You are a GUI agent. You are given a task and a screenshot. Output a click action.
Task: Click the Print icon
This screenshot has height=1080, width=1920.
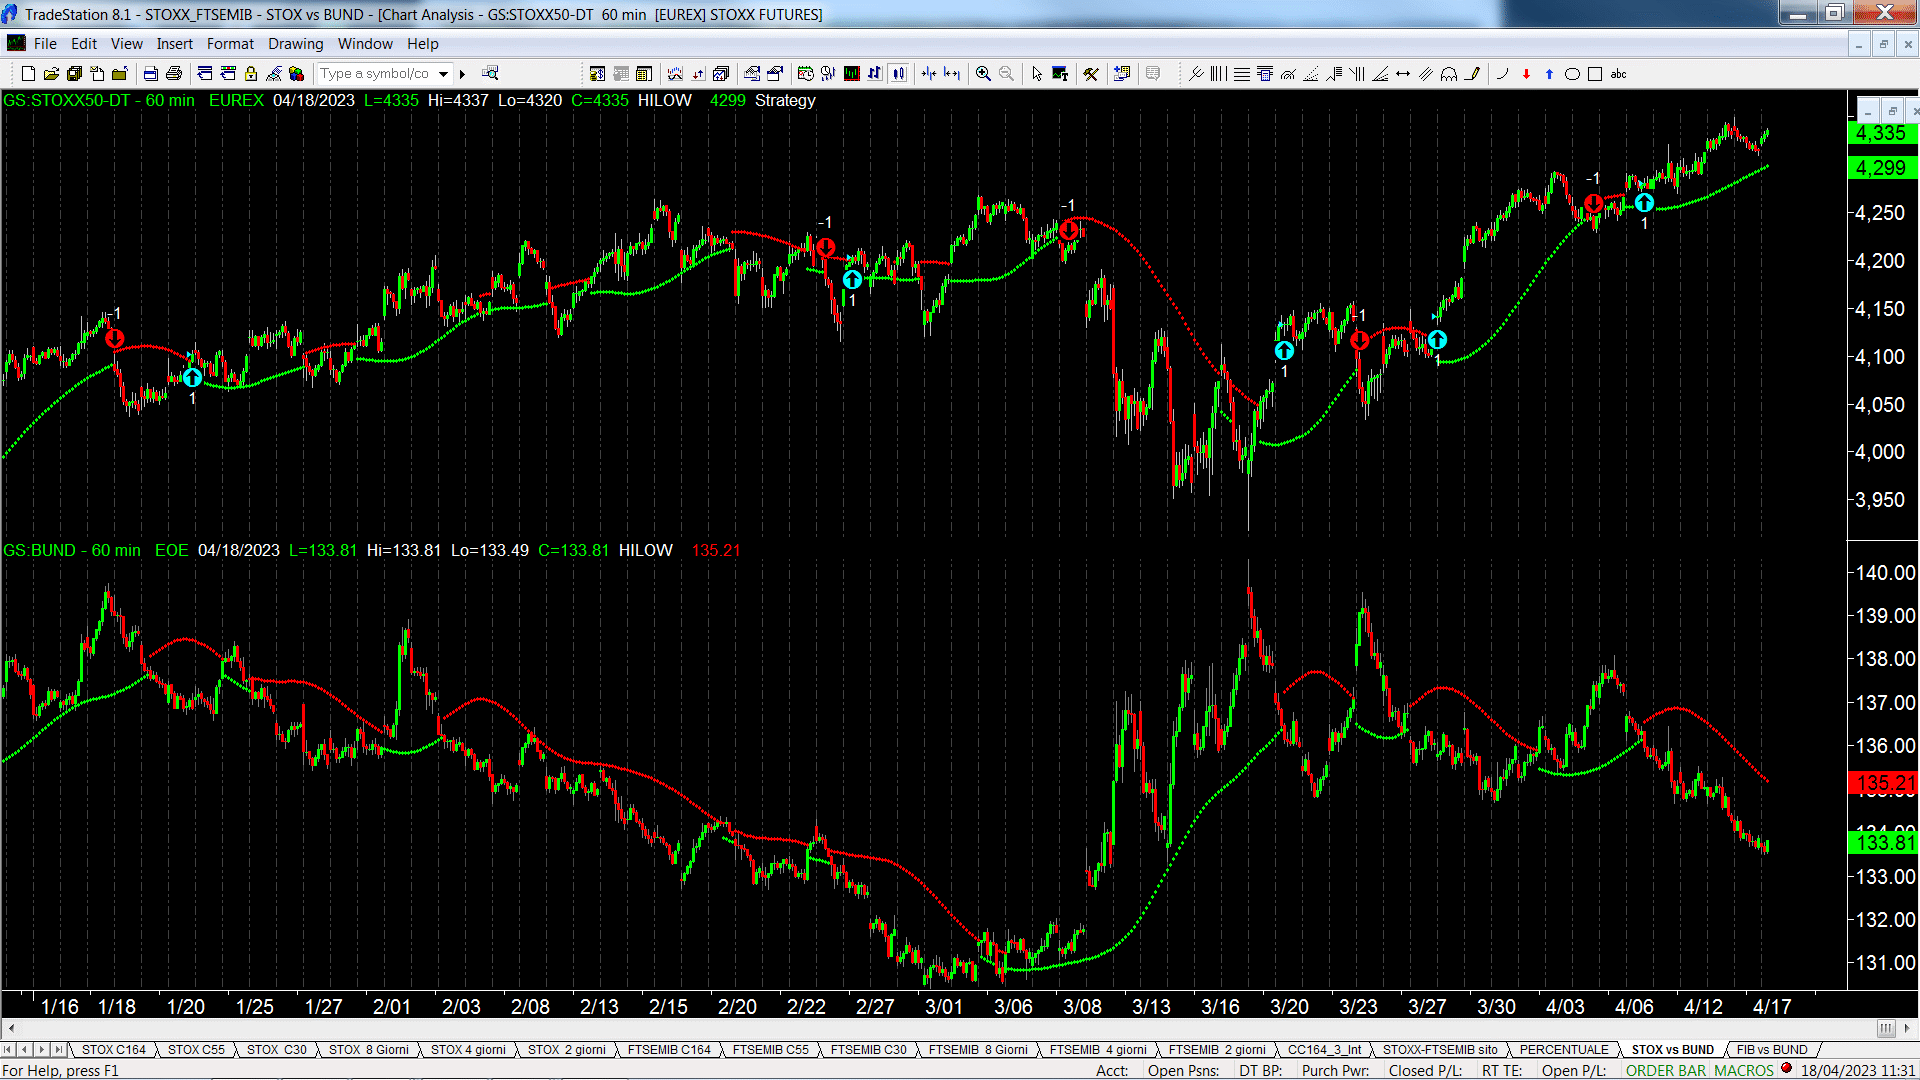(x=173, y=74)
